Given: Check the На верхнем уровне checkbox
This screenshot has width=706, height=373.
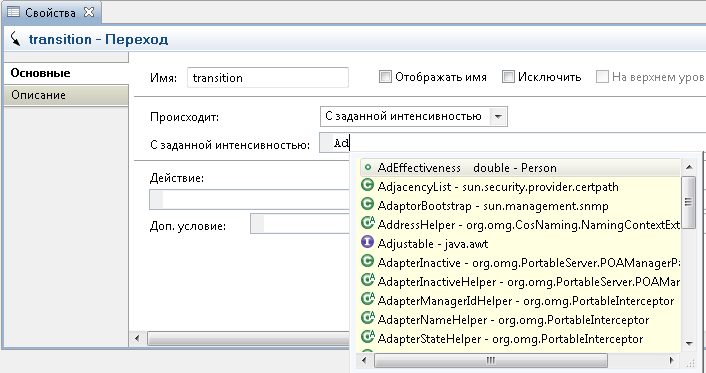Looking at the screenshot, I should (602, 77).
